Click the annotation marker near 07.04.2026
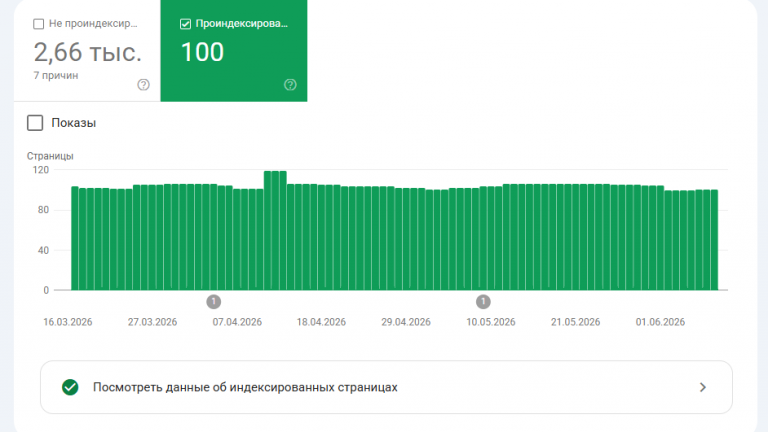This screenshot has width=768, height=432. pos(214,302)
